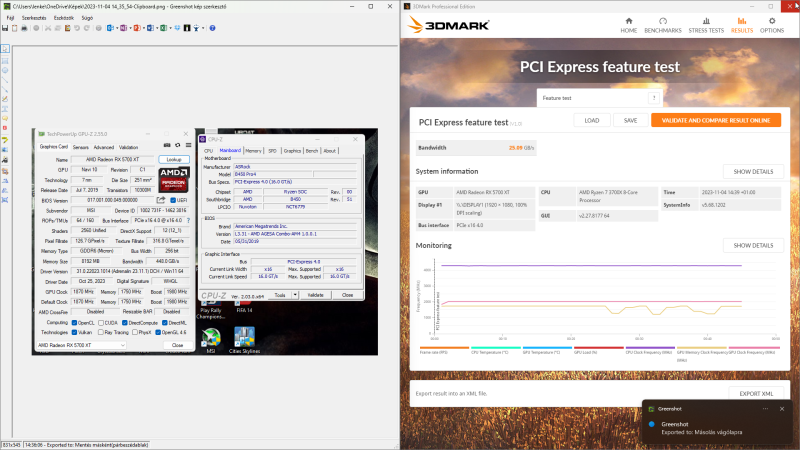
Task: Open 3DMark Options gear
Action: 772,25
